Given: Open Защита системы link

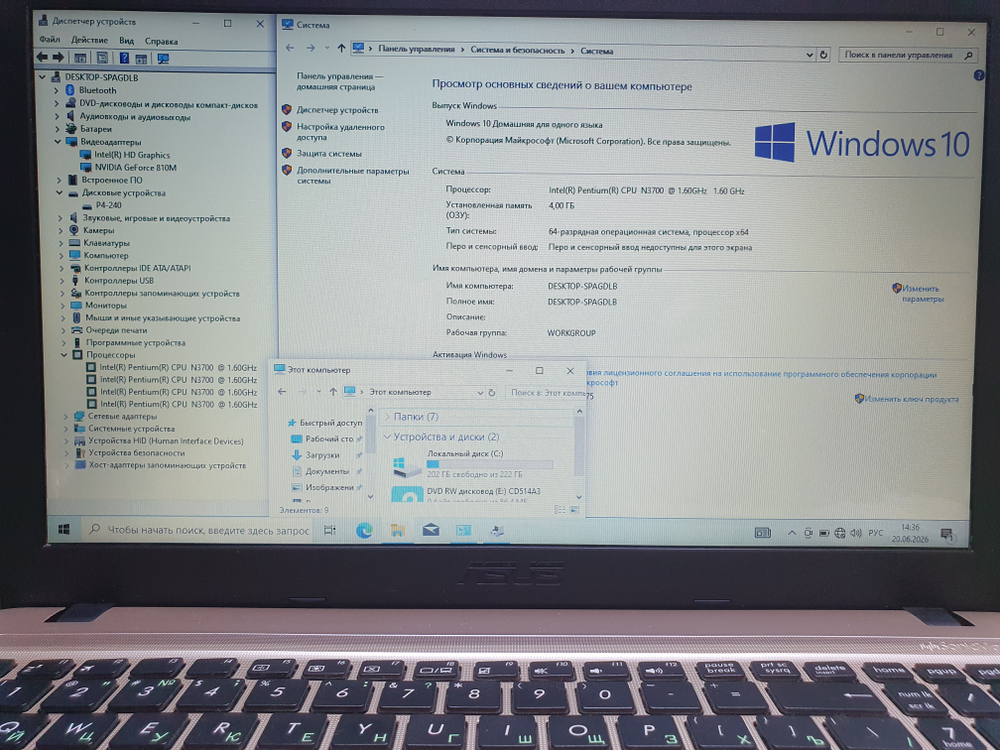Looking at the screenshot, I should pyautogui.click(x=329, y=154).
